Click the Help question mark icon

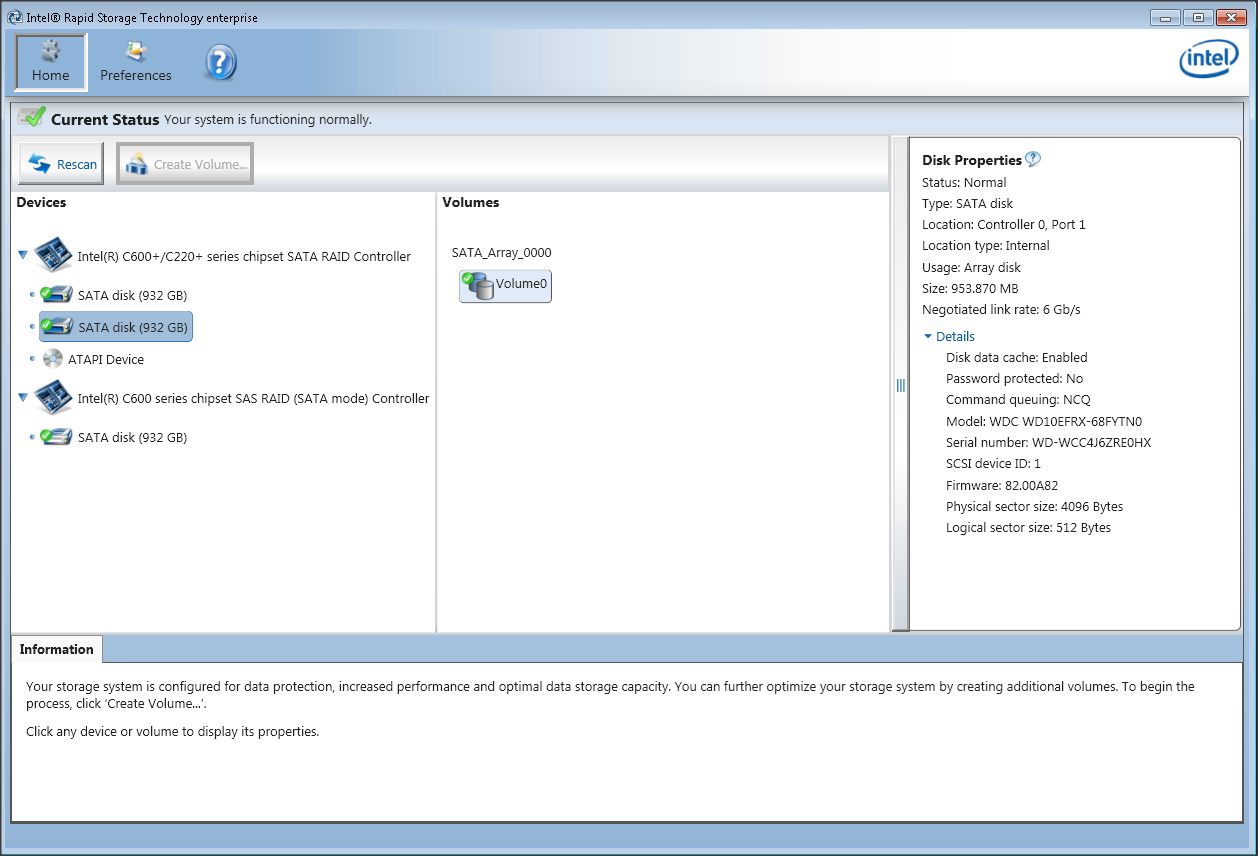(x=219, y=62)
